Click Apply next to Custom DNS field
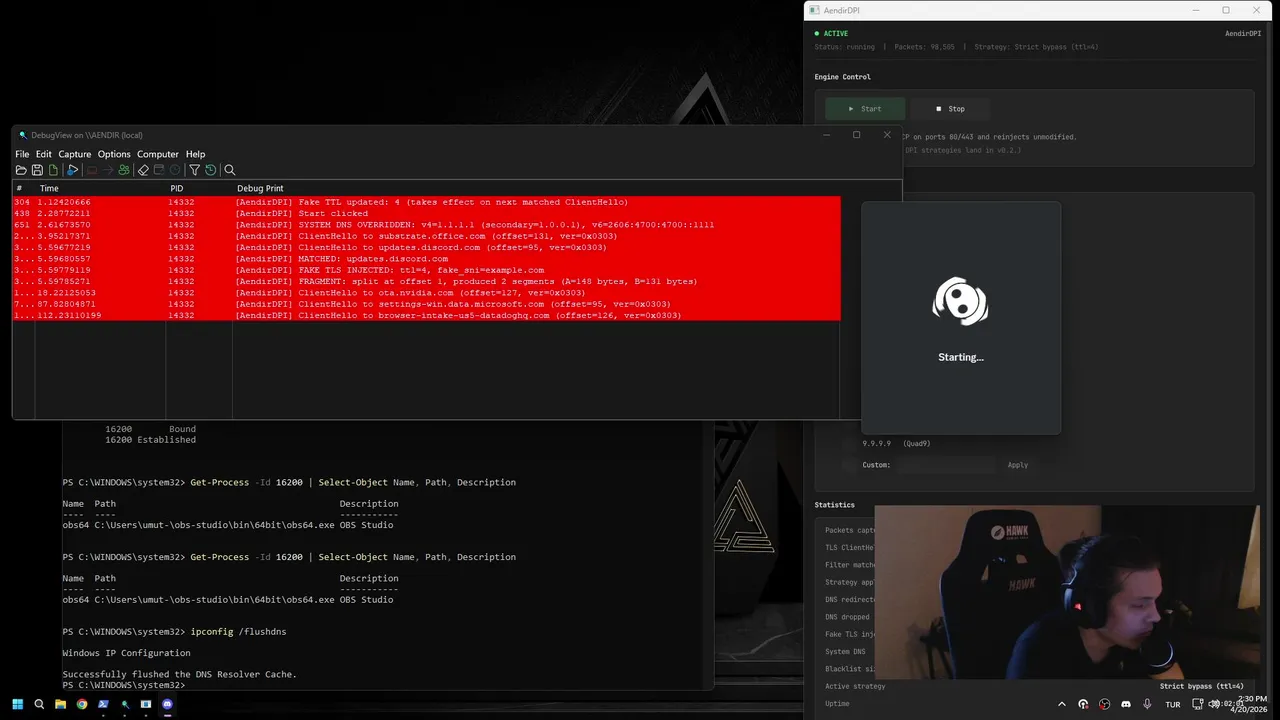Image resolution: width=1280 pixels, height=720 pixels. [1018, 465]
